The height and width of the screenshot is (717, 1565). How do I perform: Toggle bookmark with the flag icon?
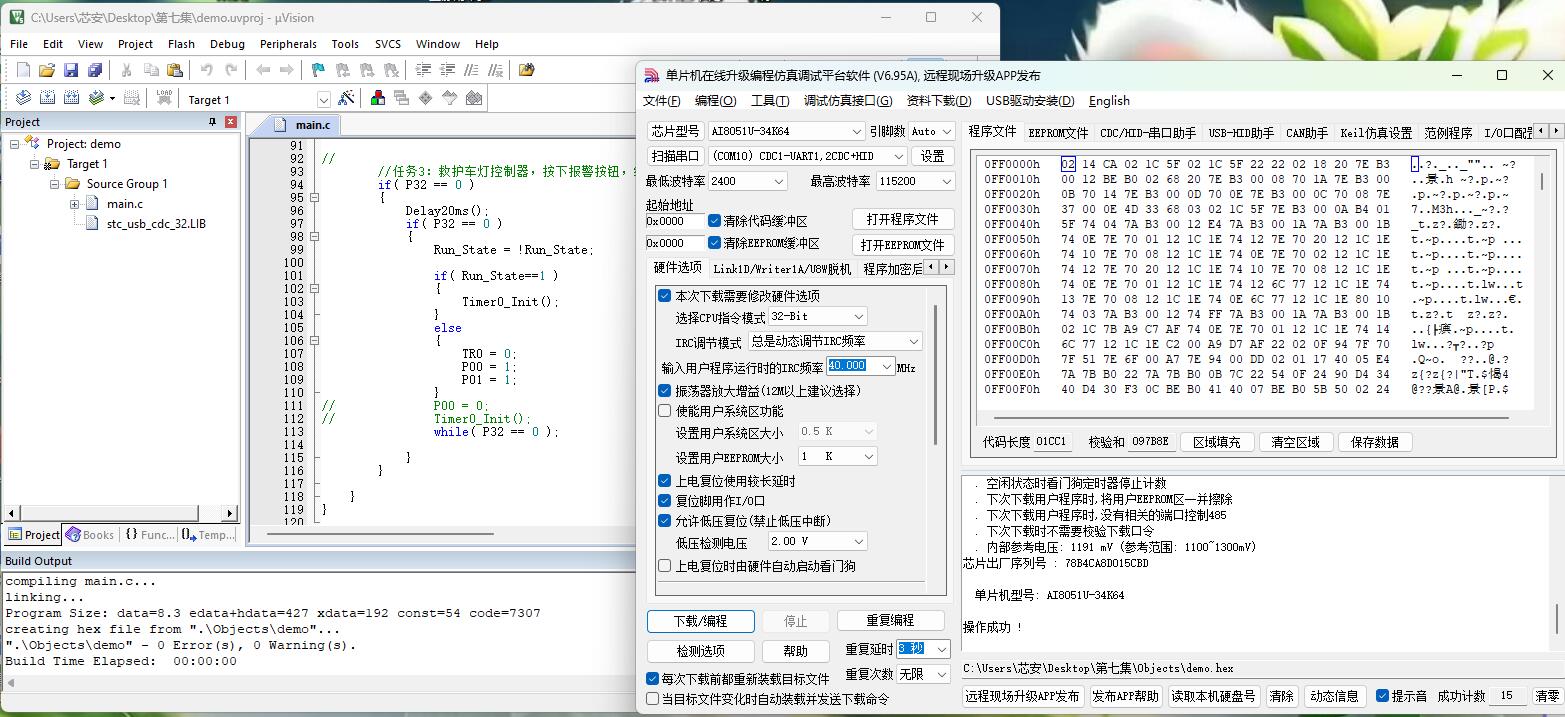(x=318, y=70)
